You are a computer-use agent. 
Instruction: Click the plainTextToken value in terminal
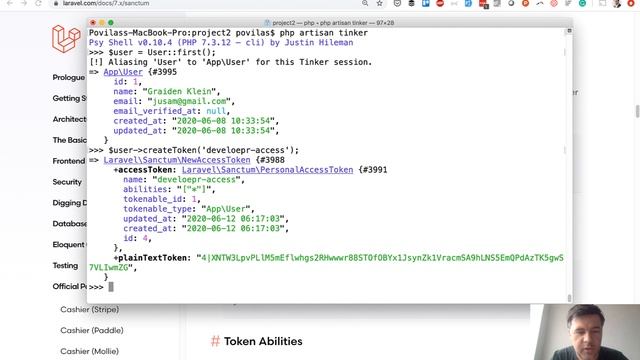point(327,263)
